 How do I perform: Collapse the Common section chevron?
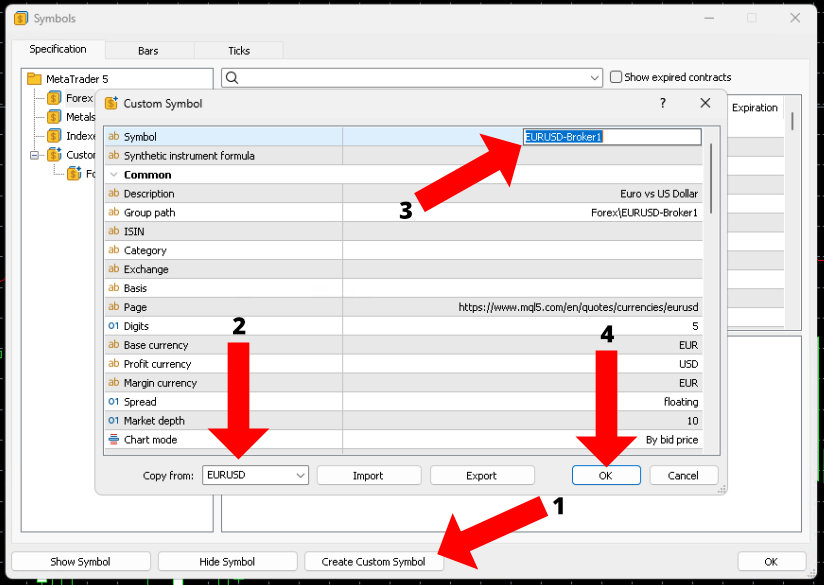pos(114,175)
